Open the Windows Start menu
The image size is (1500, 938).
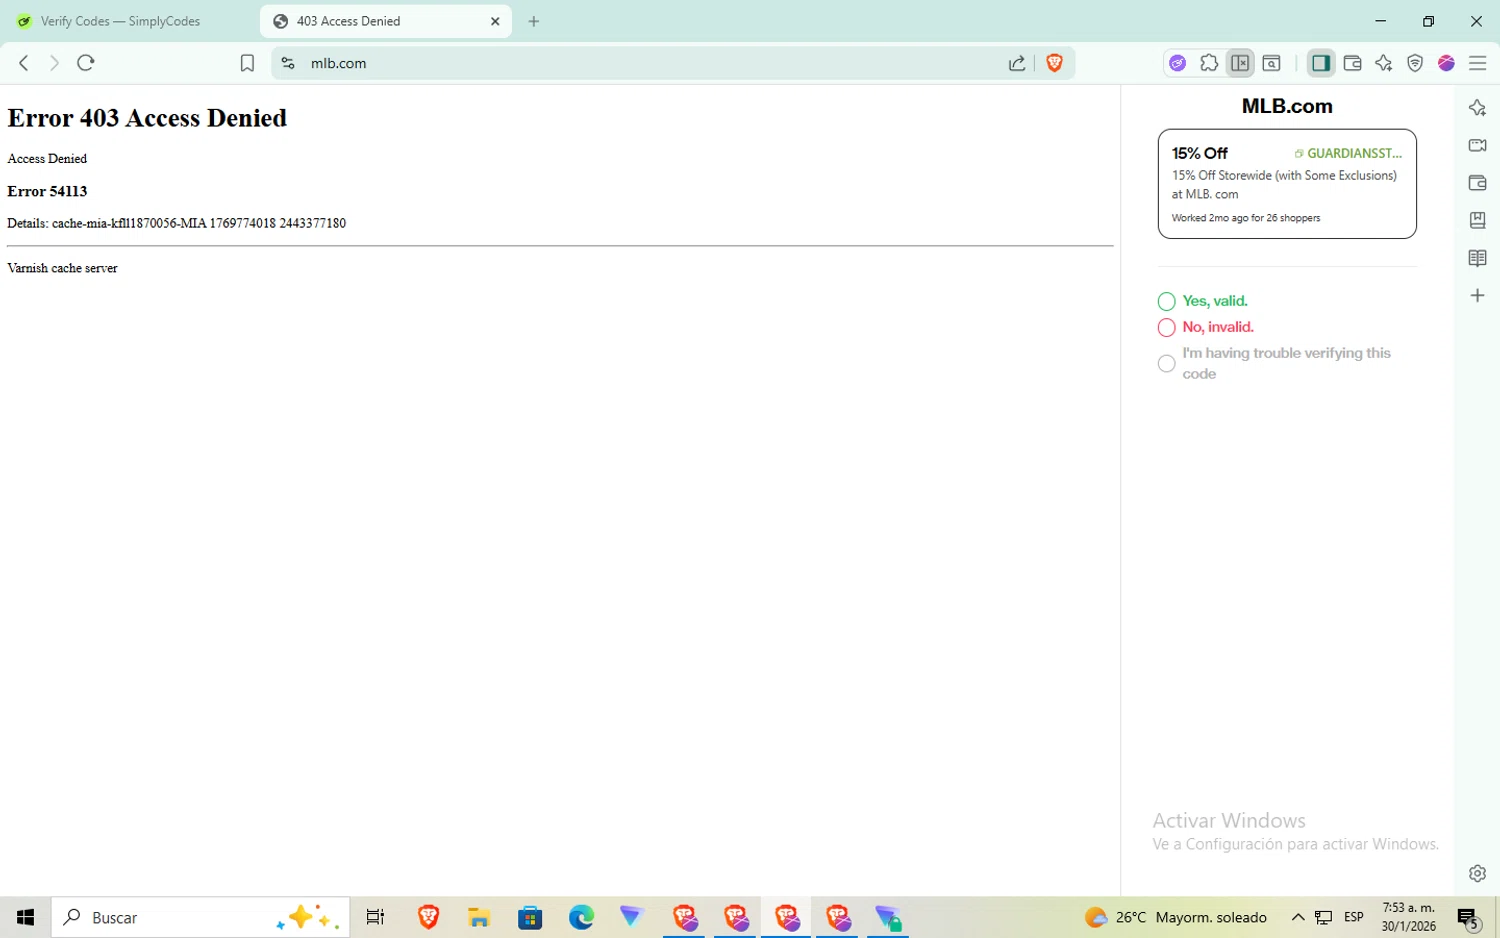(26, 917)
